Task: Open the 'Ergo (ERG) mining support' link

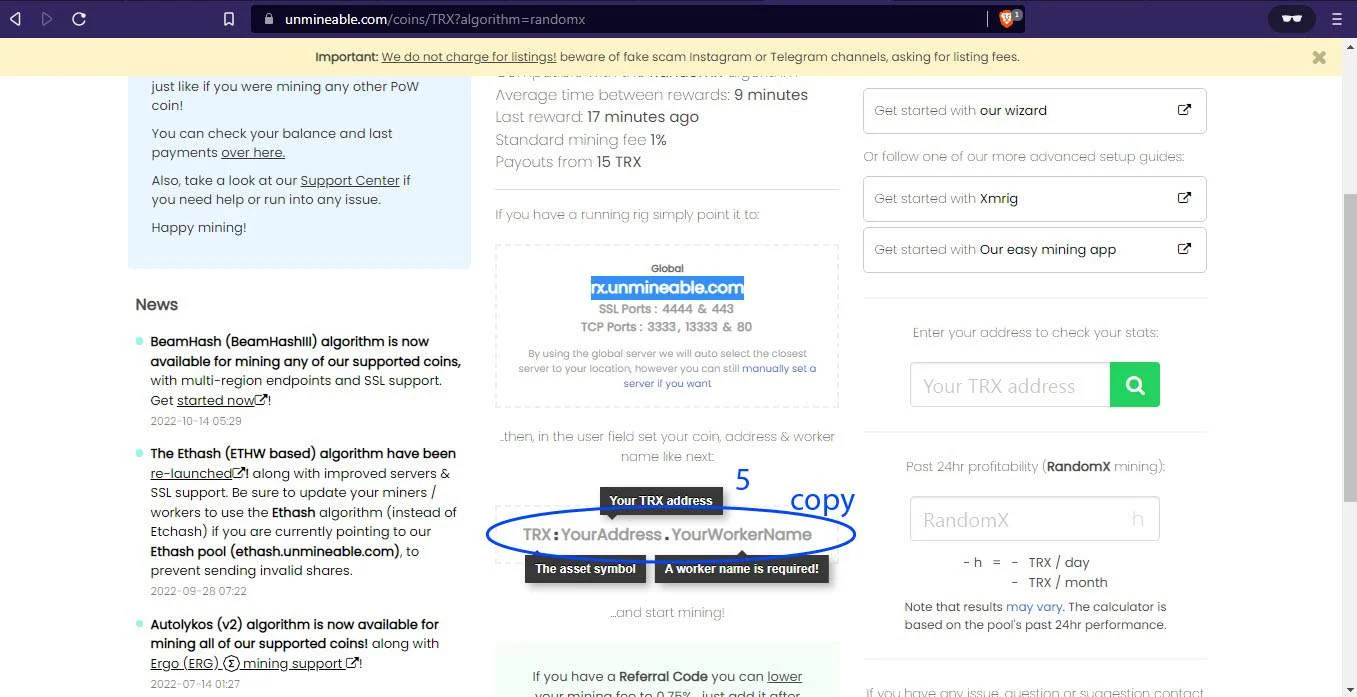Action: 255,663
